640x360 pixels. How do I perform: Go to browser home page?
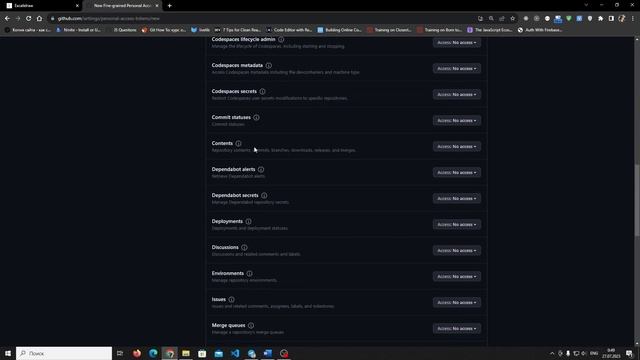[39, 18]
